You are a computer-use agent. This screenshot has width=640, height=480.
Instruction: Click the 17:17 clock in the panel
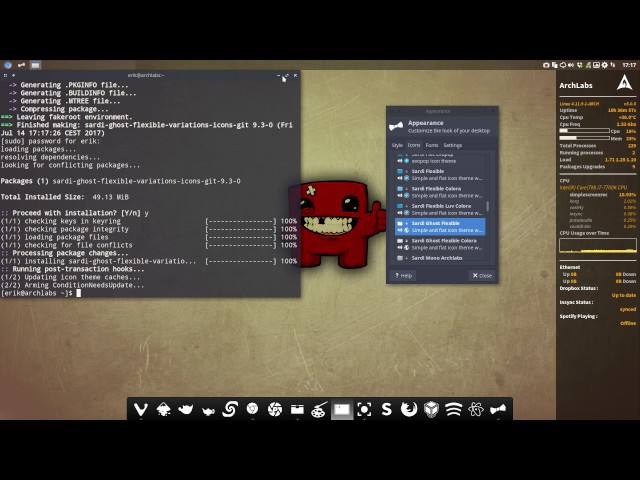coord(629,65)
